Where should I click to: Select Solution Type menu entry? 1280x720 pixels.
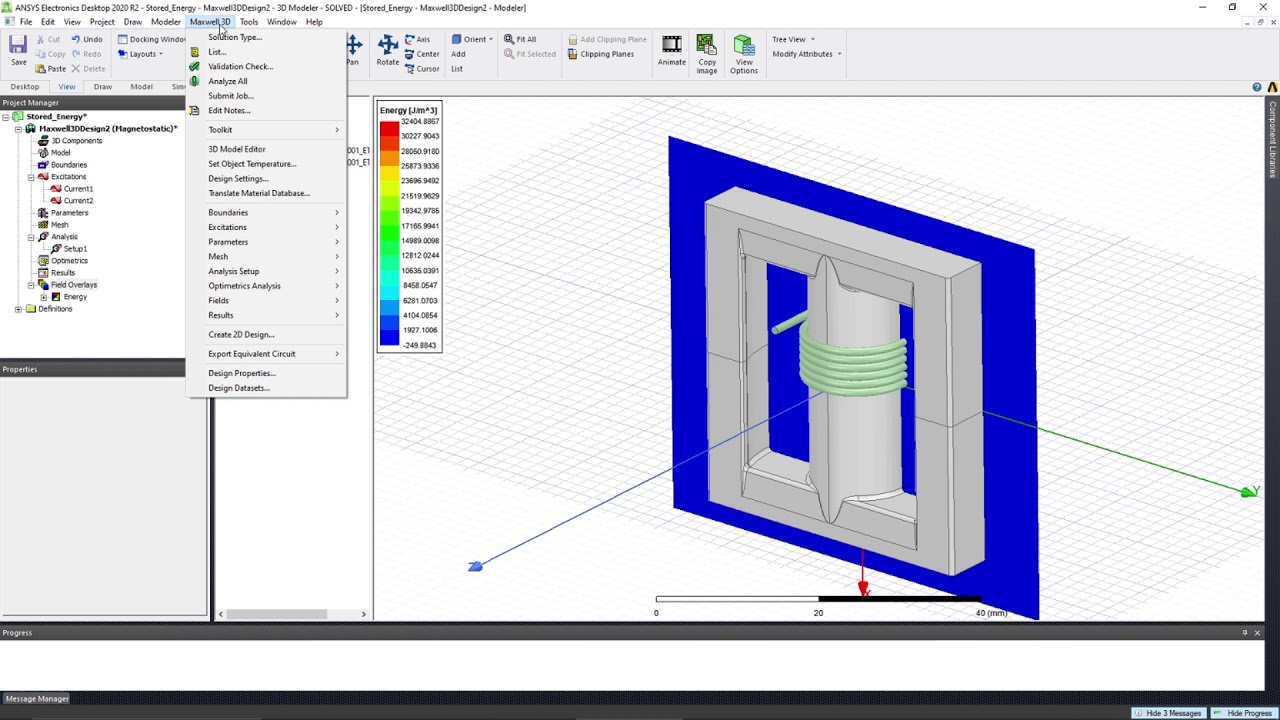coord(268,37)
